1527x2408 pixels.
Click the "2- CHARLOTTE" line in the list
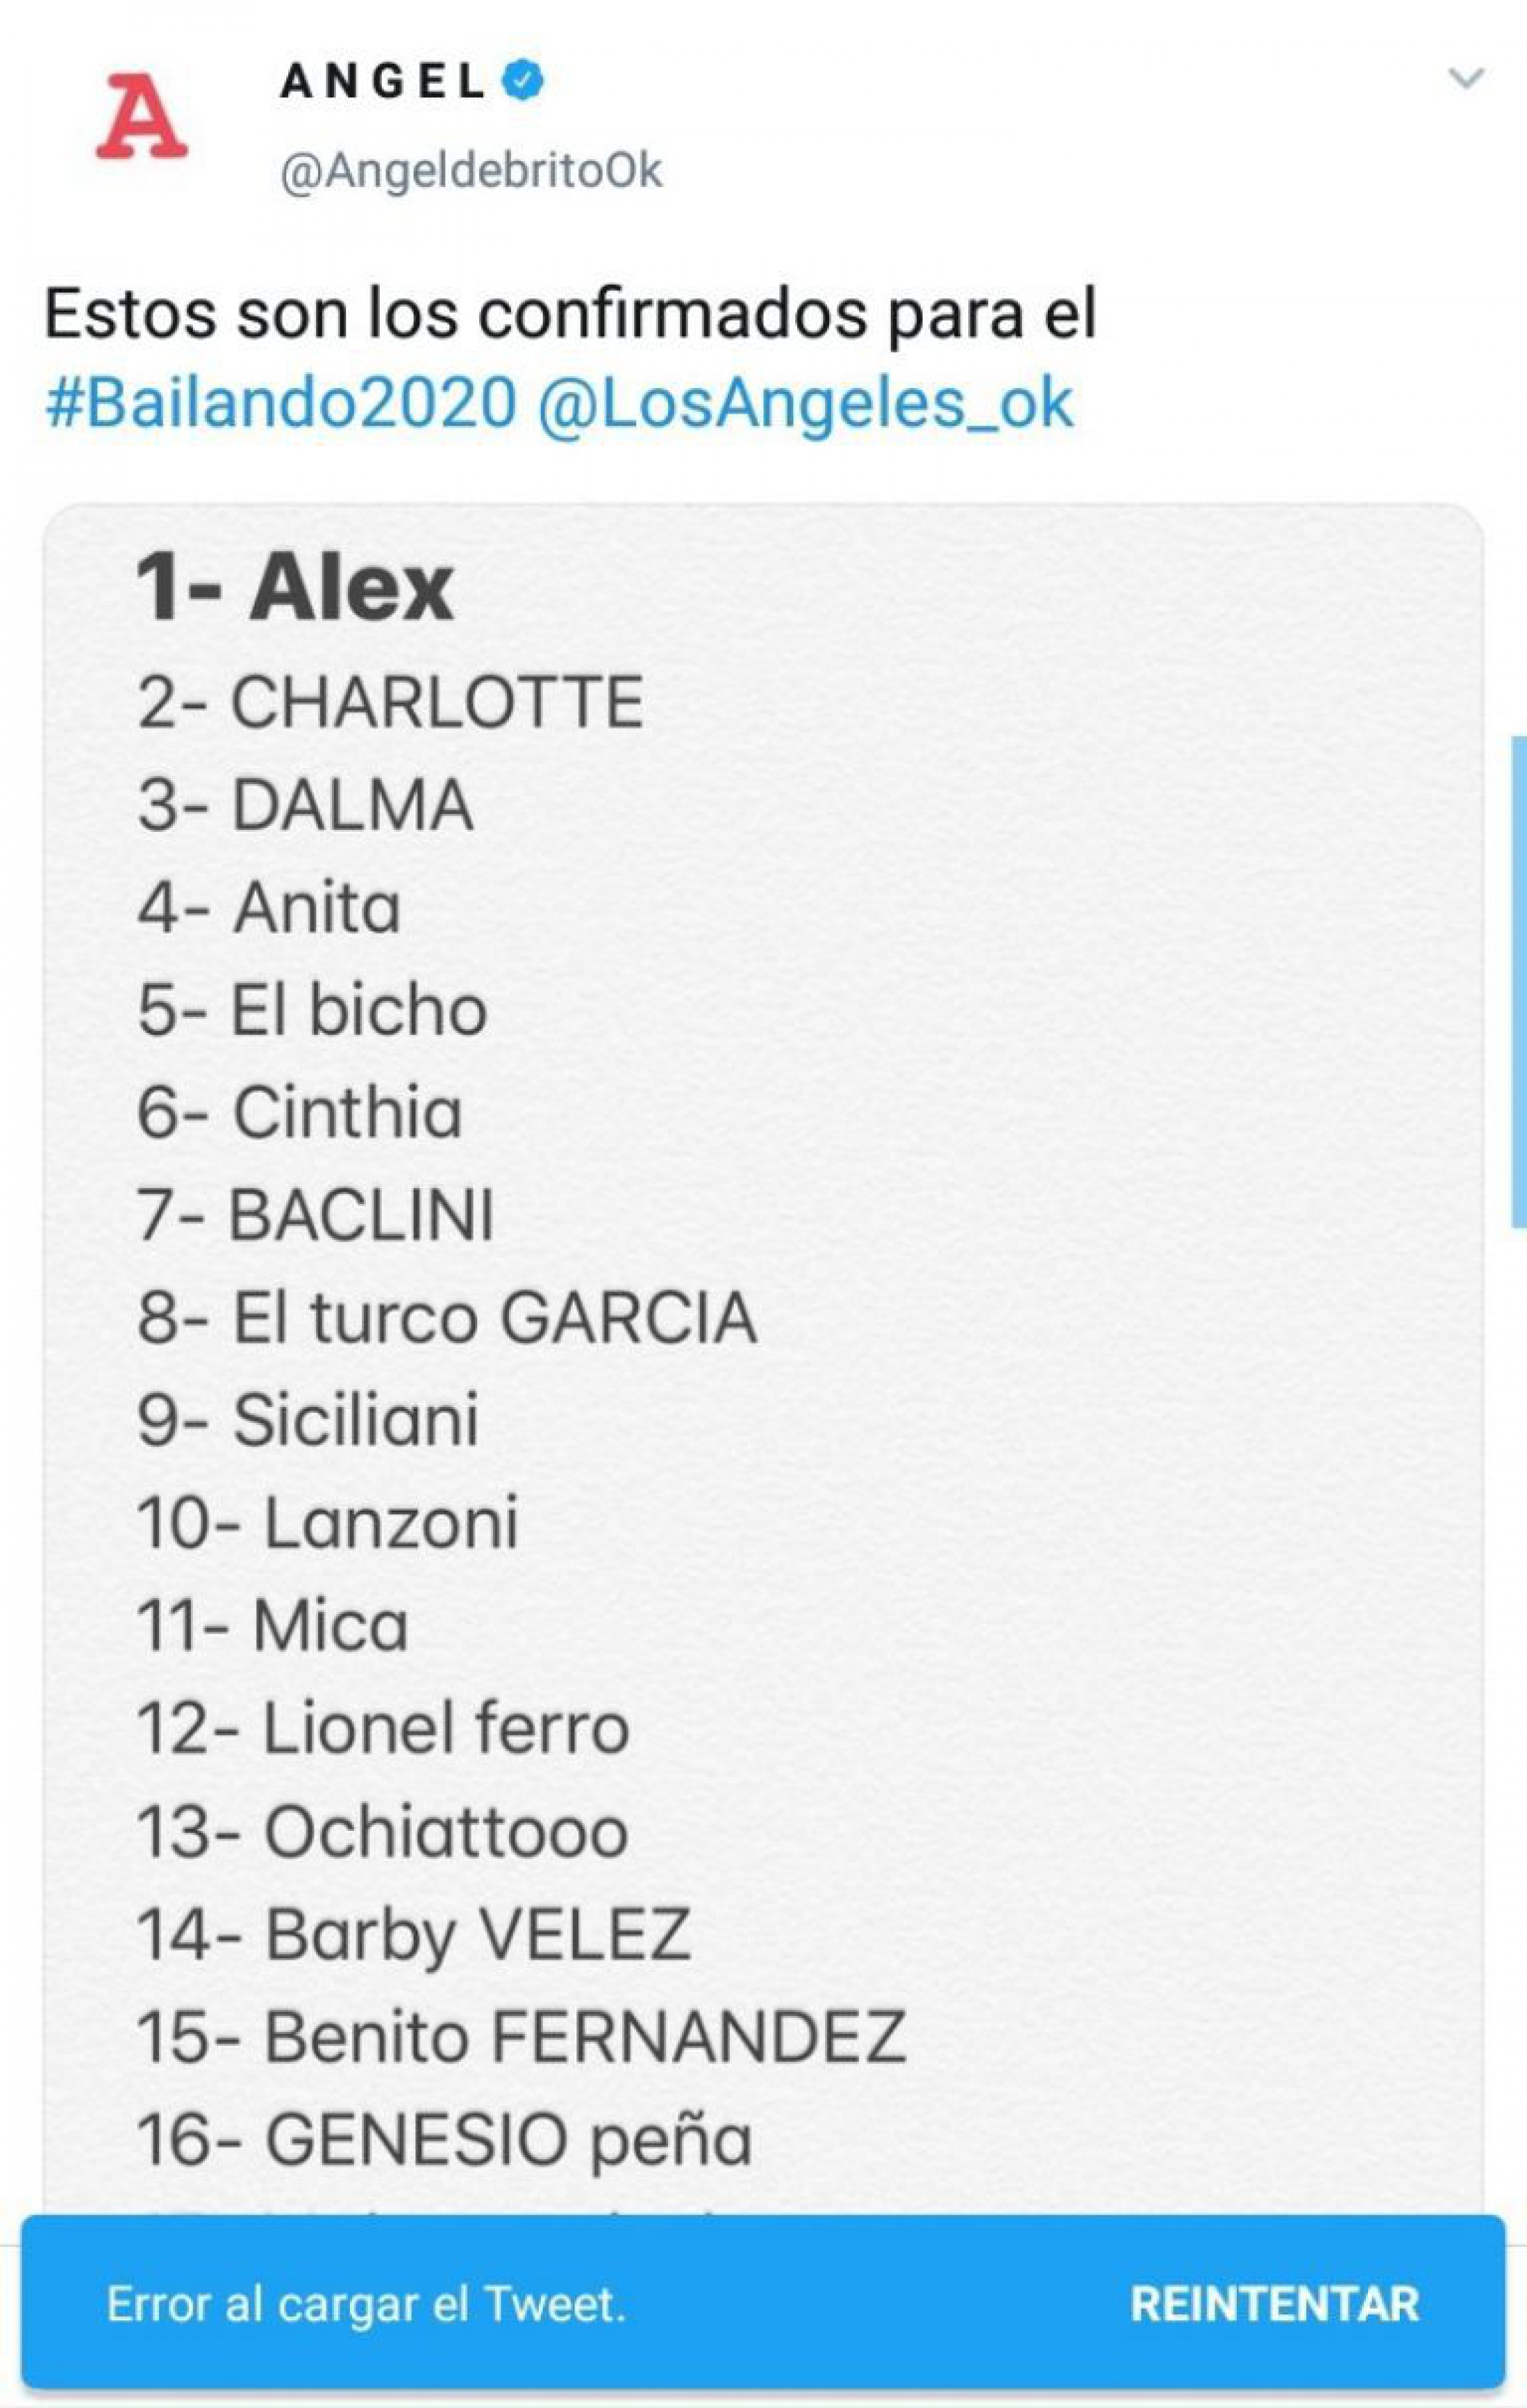(390, 702)
